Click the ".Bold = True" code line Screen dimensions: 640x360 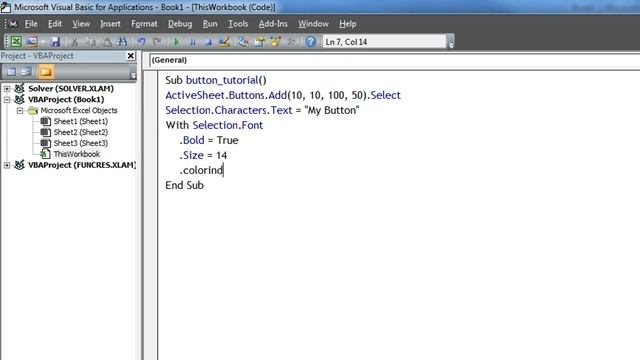(x=209, y=140)
